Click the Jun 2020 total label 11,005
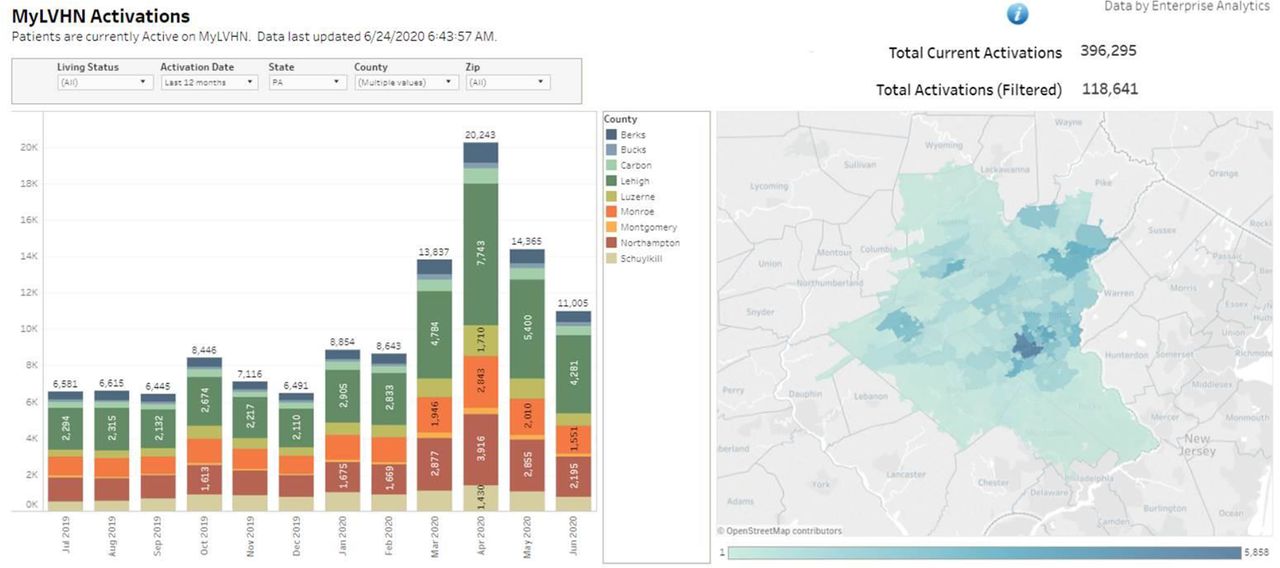The width and height of the screenshot is (1280, 568). click(573, 303)
